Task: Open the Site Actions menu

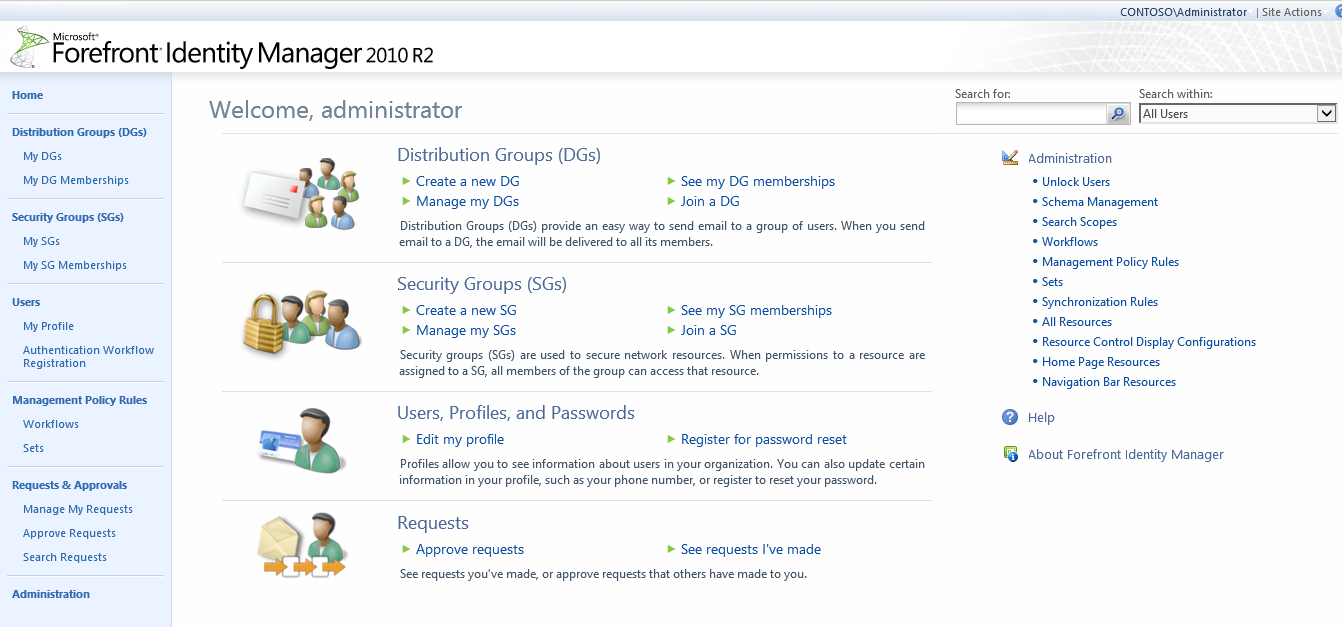Action: click(1291, 12)
